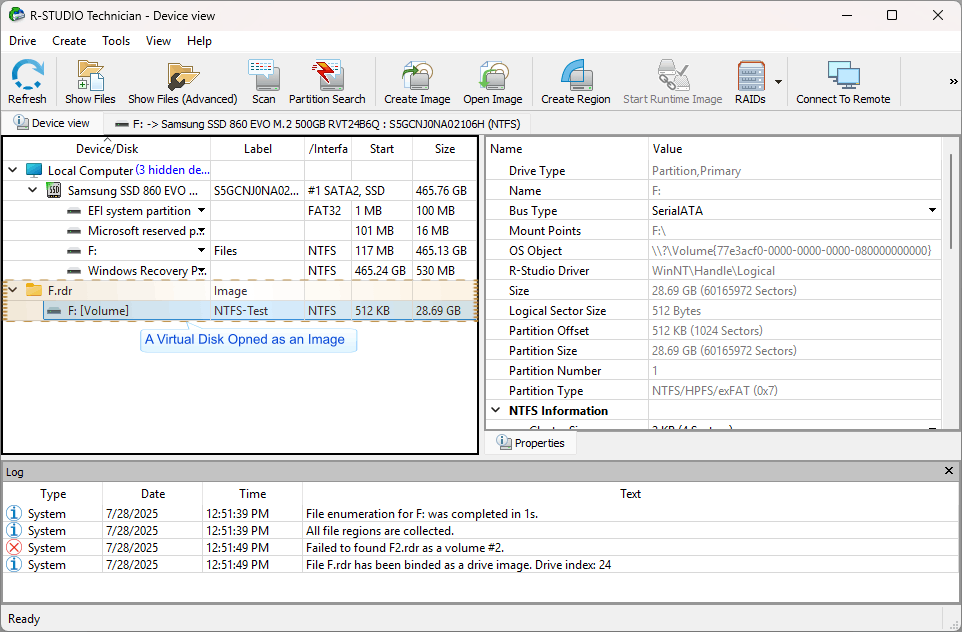Click the Microsoft reserved partition icon

(74, 231)
